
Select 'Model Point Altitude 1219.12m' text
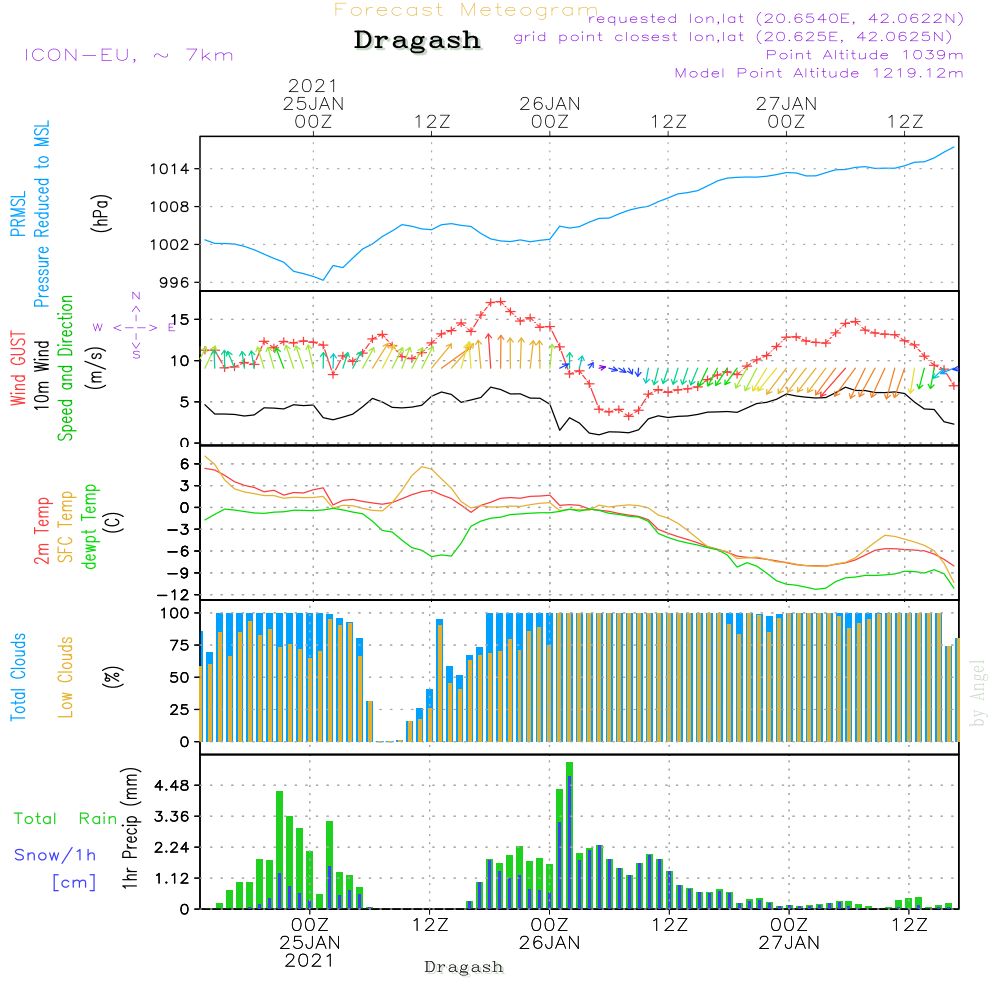coord(819,73)
